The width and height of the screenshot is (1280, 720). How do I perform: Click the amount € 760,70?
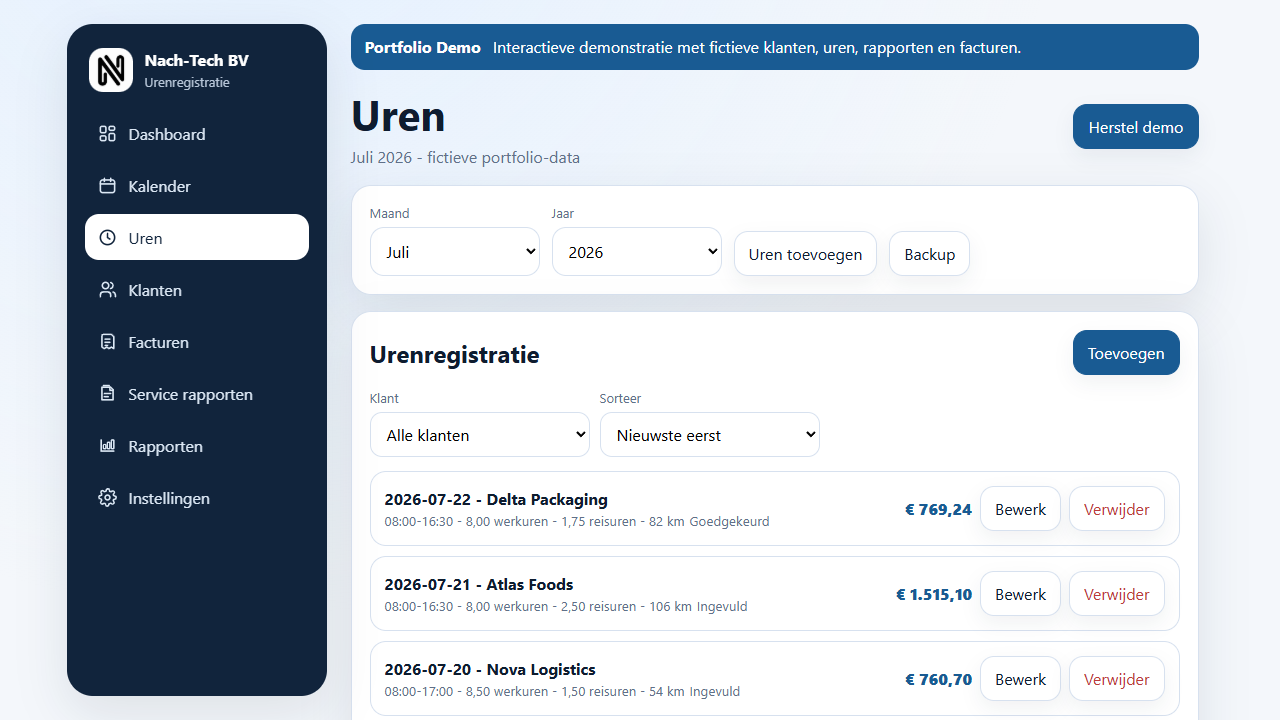pos(938,679)
